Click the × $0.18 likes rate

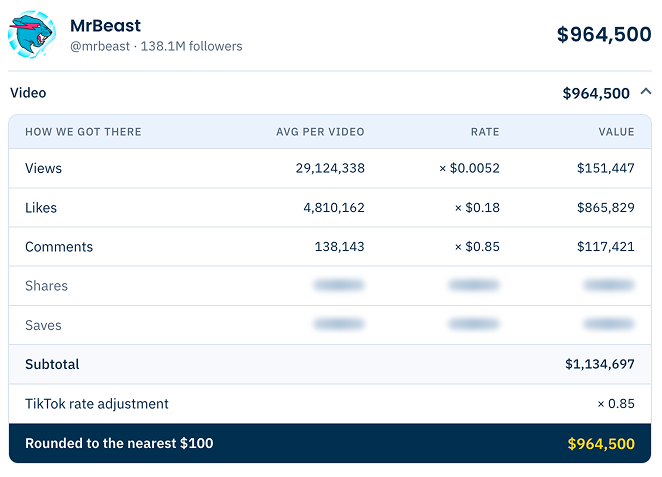coord(477,208)
